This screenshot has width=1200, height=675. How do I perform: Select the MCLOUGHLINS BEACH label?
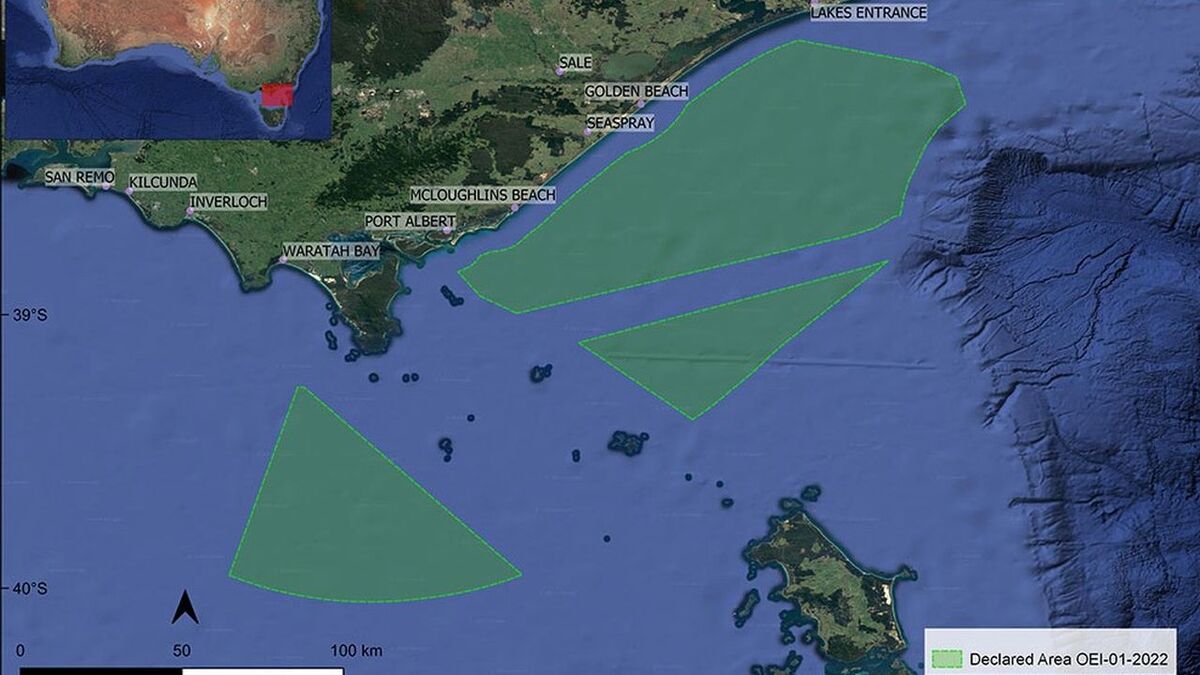[482, 194]
